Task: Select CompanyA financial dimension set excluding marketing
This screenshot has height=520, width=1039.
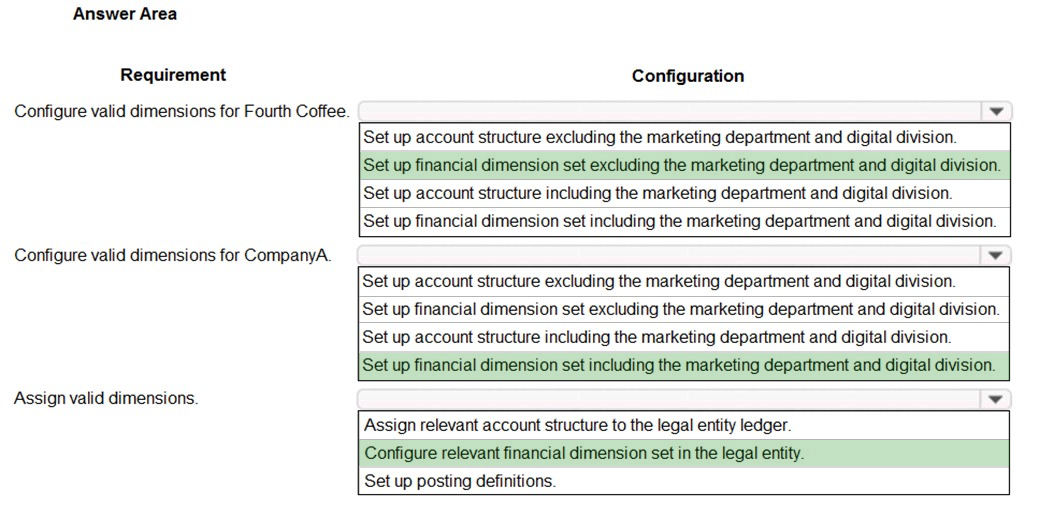Action: [684, 309]
